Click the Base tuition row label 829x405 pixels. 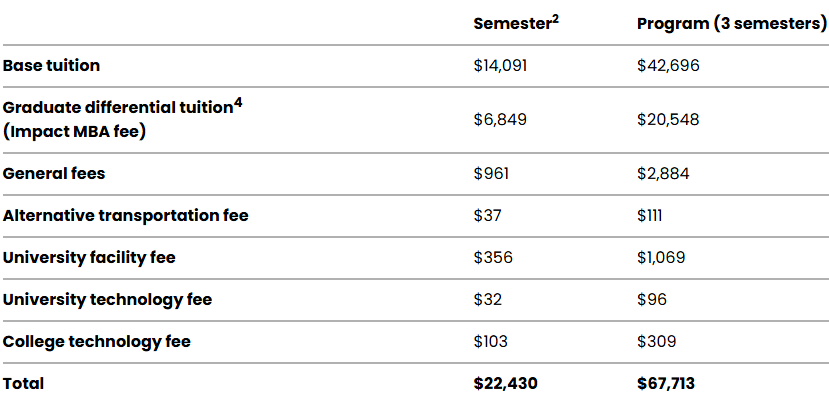52,66
